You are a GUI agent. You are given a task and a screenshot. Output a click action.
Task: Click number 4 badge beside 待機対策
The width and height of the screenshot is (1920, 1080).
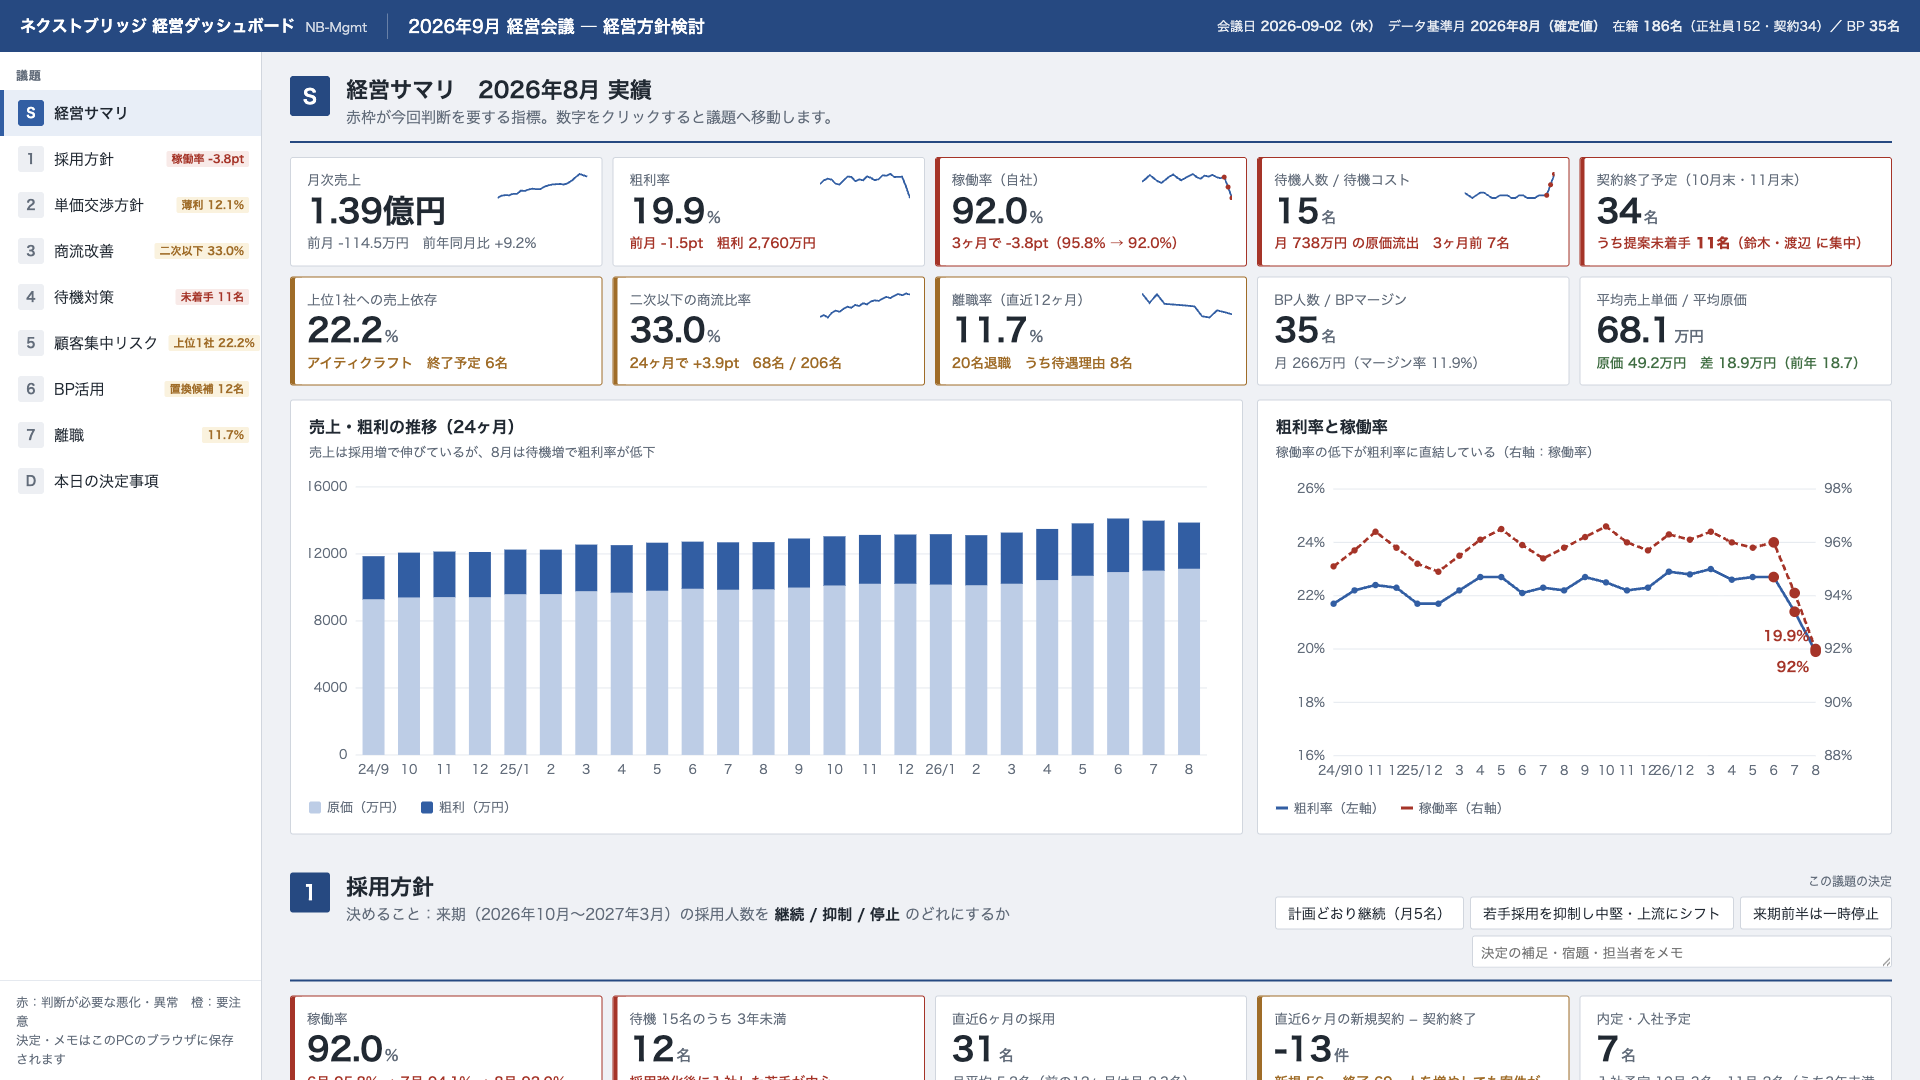pos(31,297)
